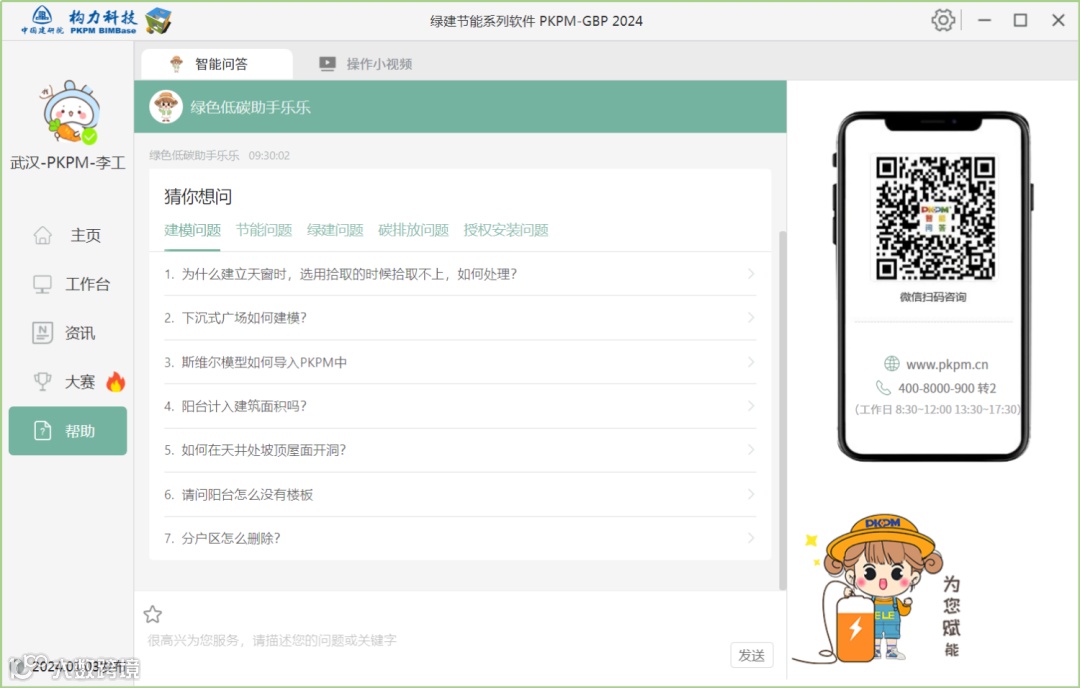
Task: Click the mascot icon on 智能问答 tab
Action: tap(177, 64)
